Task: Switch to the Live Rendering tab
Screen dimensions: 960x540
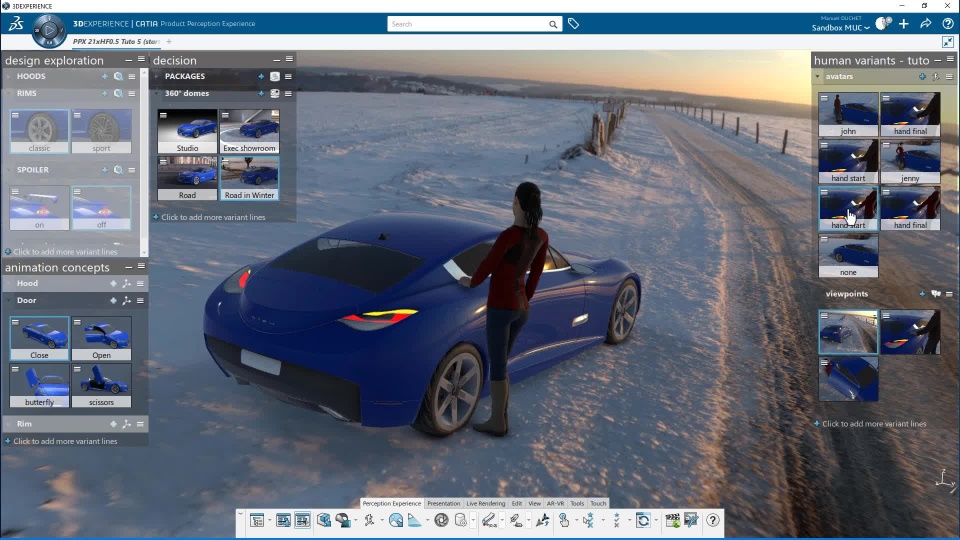Action: click(486, 503)
